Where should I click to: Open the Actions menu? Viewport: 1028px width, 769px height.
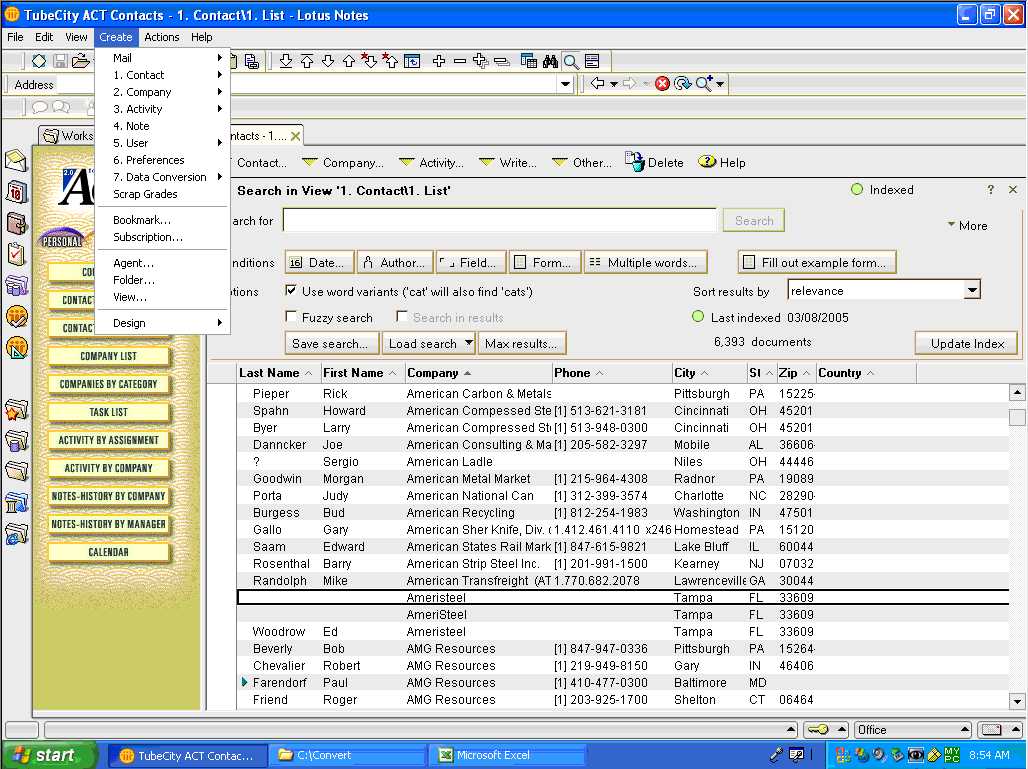tap(162, 37)
